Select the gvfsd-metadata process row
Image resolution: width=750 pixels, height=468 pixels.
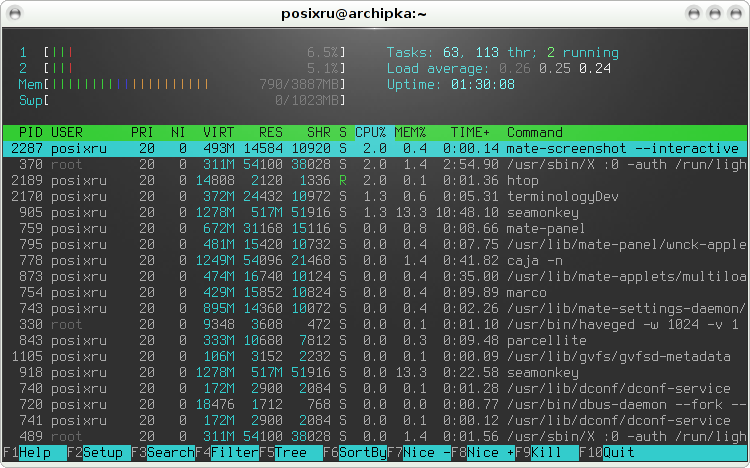pyautogui.click(x=375, y=357)
